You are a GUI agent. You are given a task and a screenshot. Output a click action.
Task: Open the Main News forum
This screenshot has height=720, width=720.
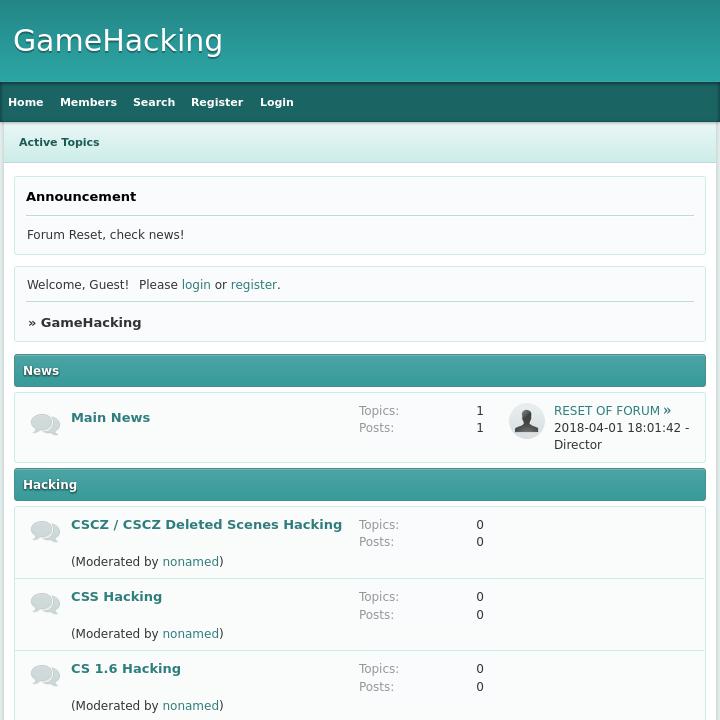coord(110,417)
